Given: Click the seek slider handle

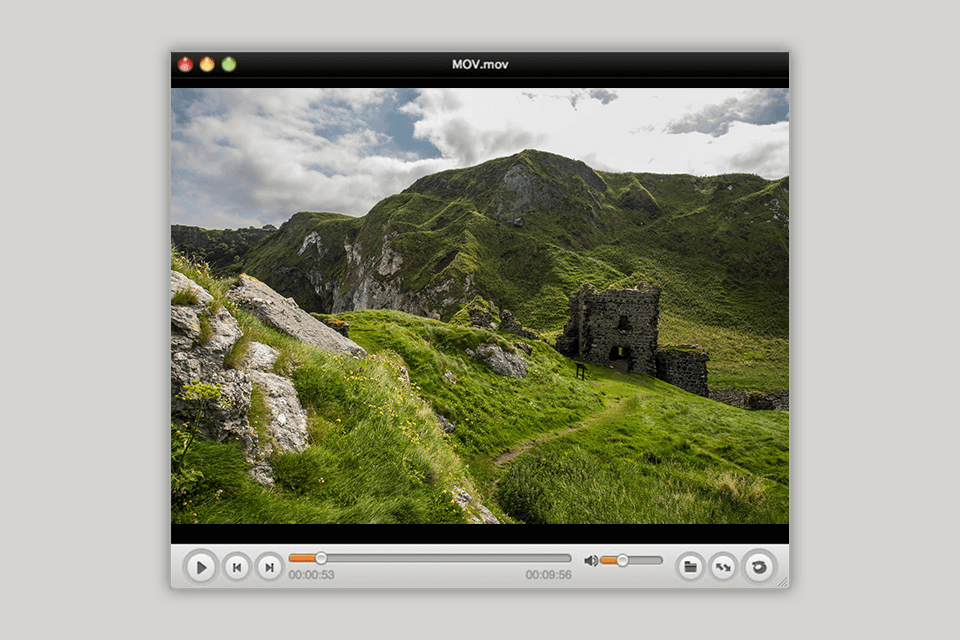Looking at the screenshot, I should point(320,558).
